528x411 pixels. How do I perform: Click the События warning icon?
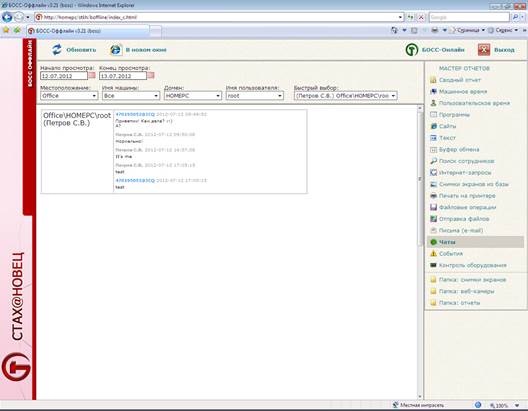[433, 253]
